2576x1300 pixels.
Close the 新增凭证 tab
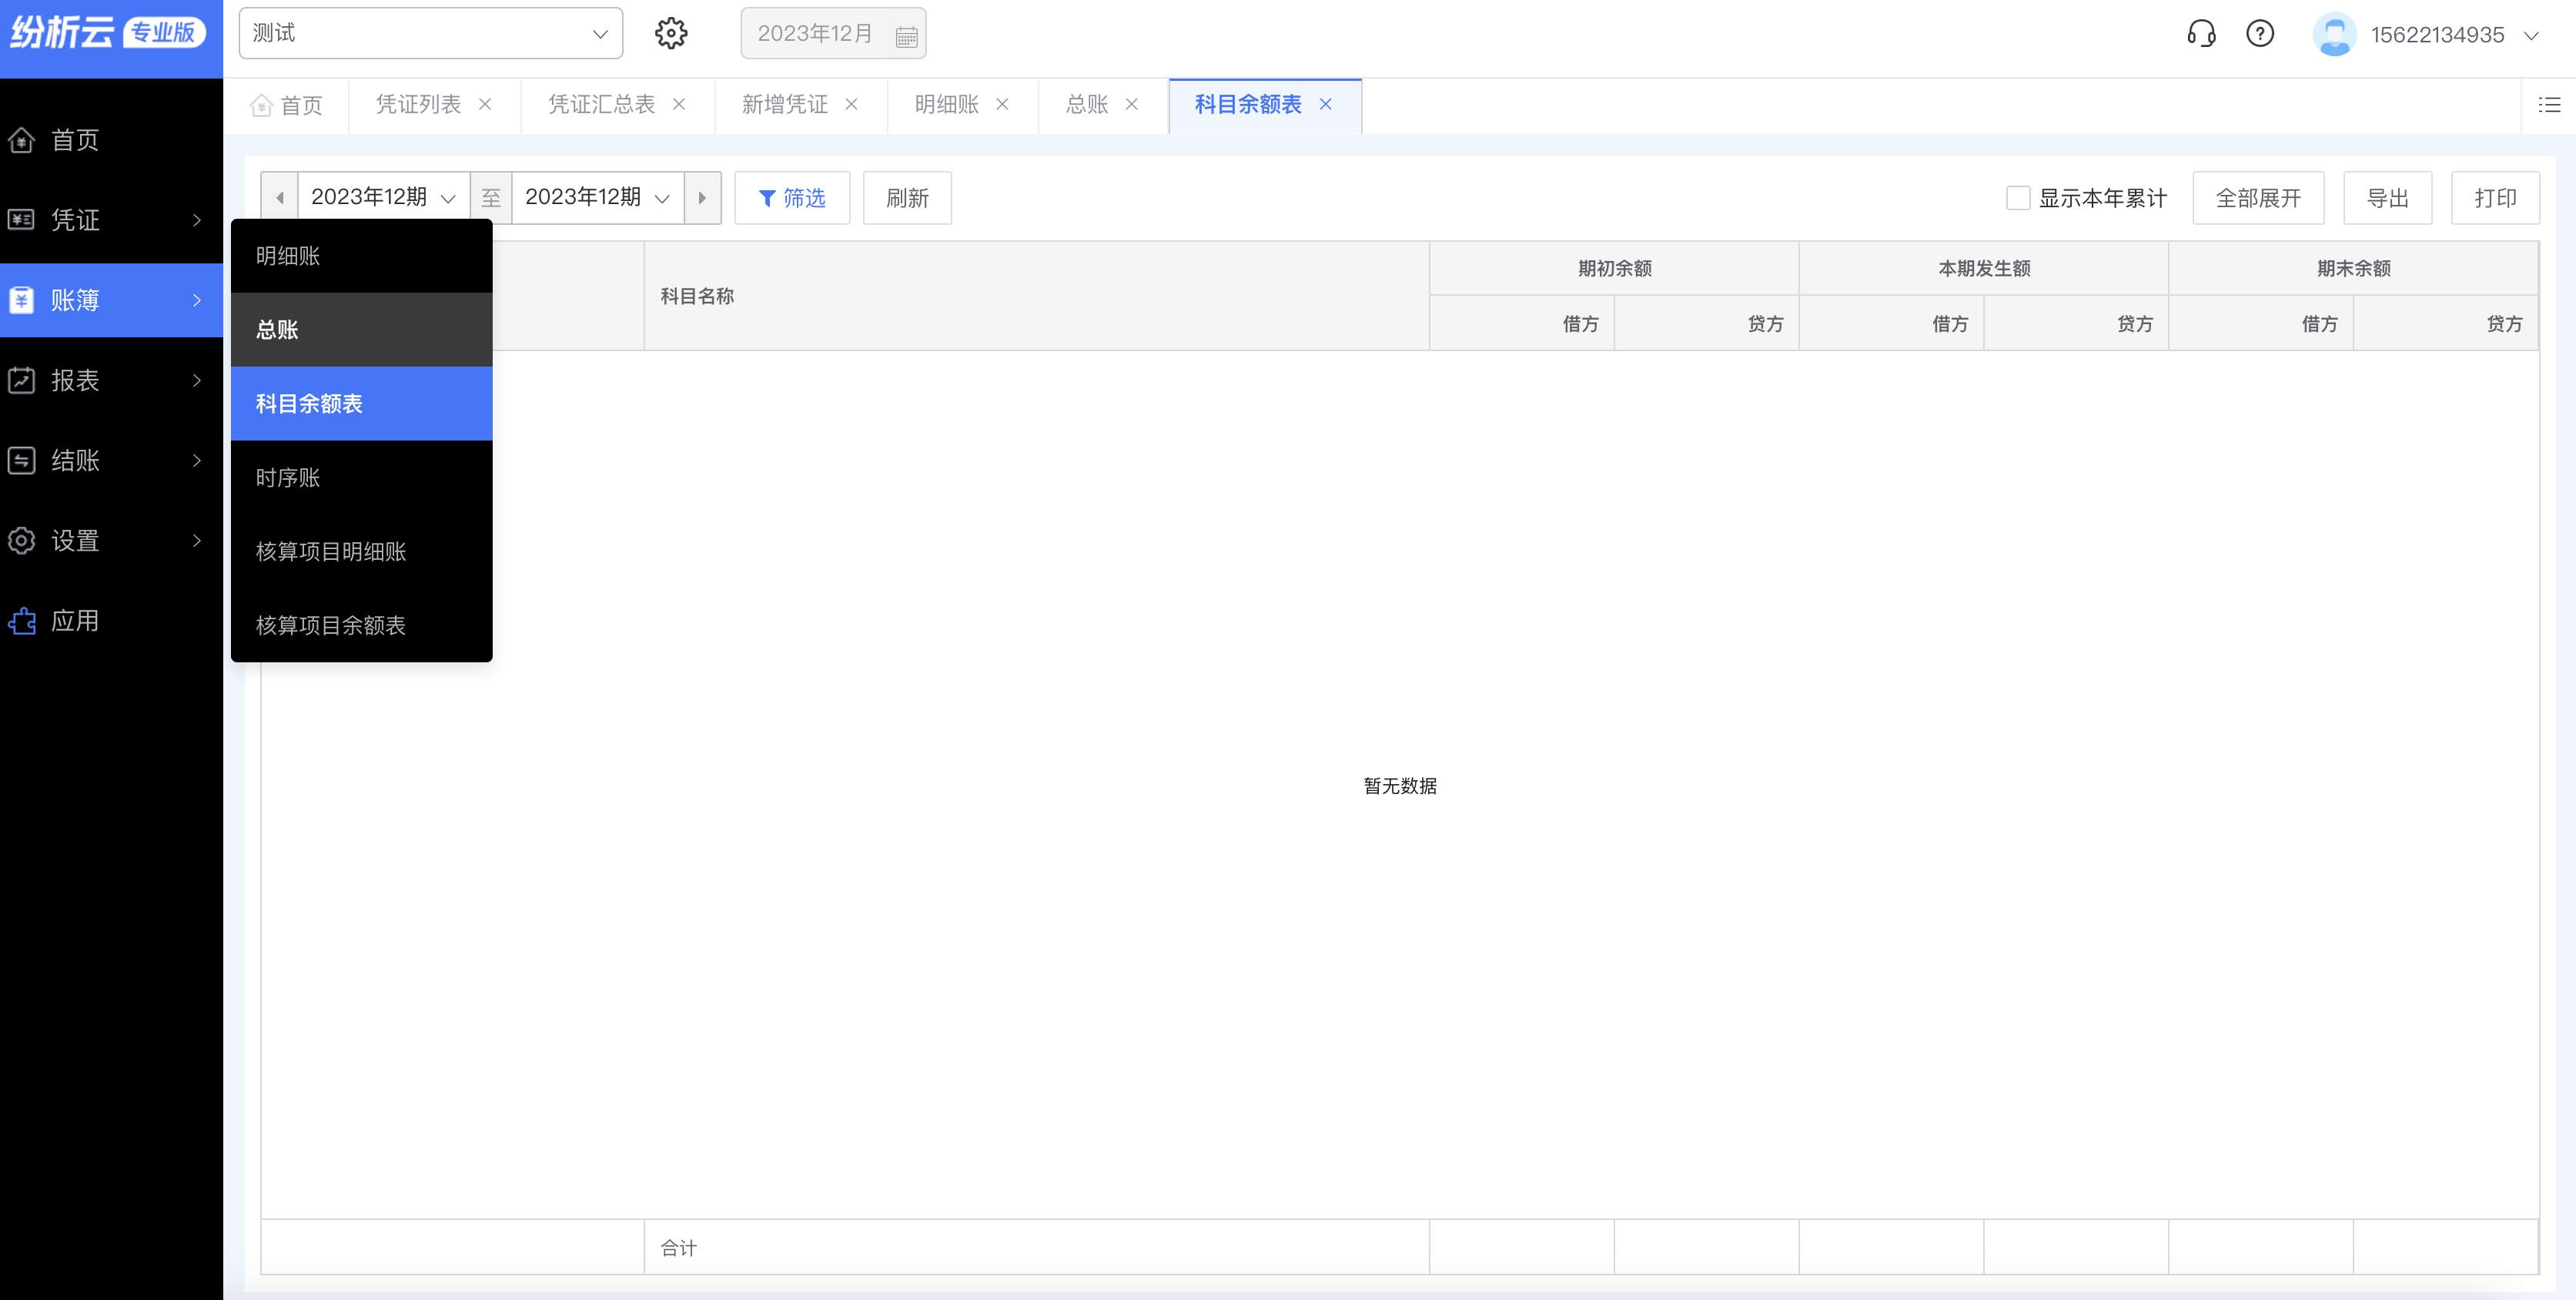coord(852,104)
